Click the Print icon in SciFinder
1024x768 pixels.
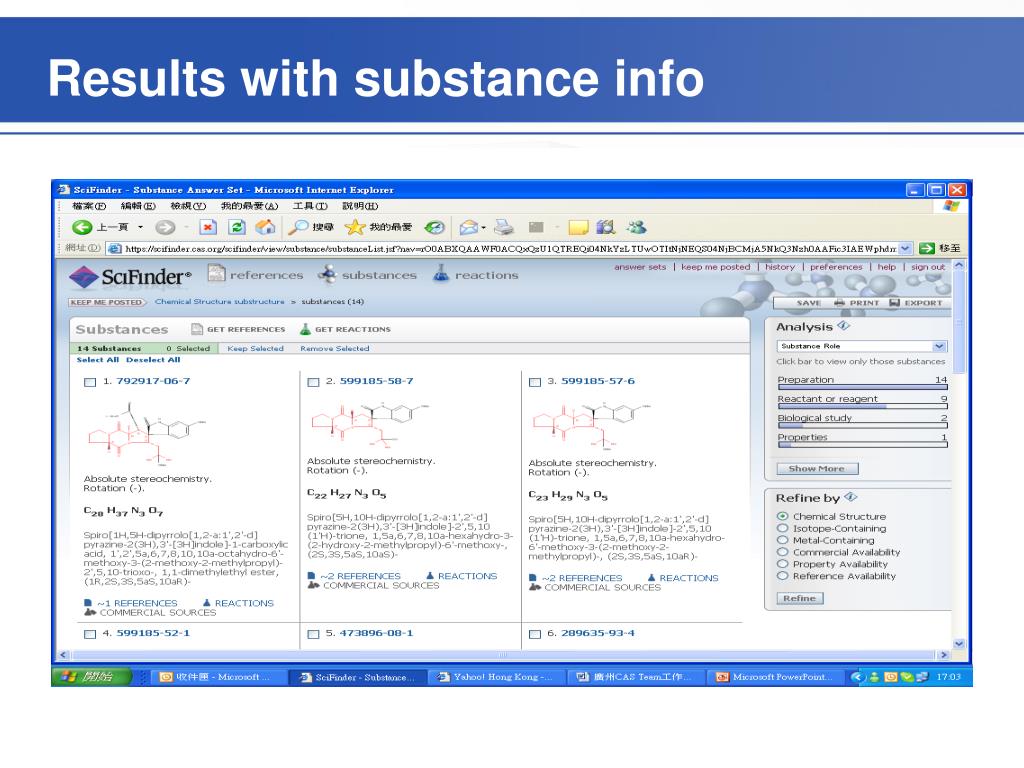840,303
